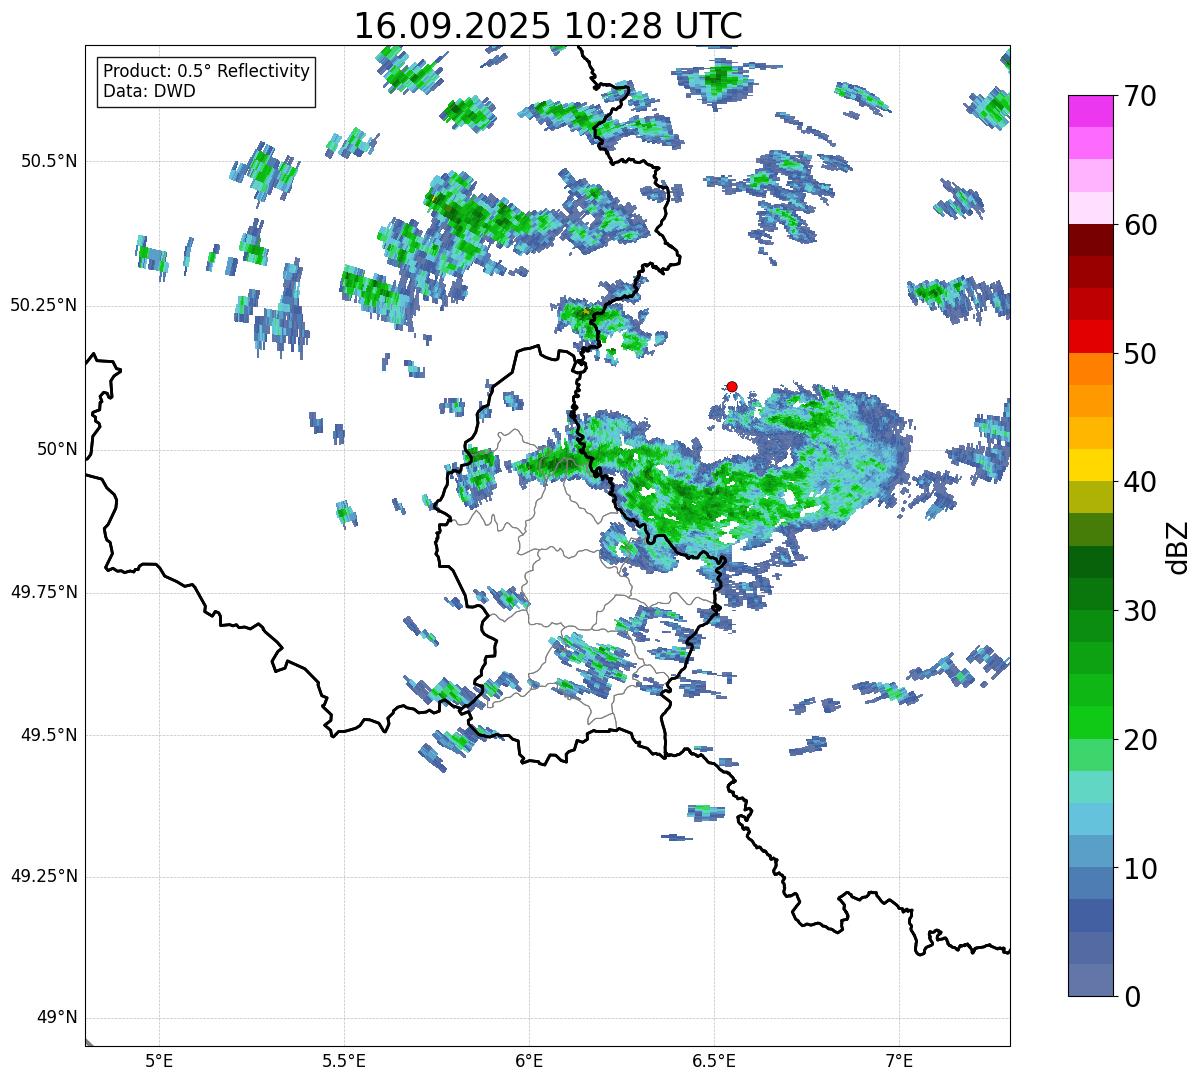Click the longitude label 6.5°E
This screenshot has height=1081, width=1202.
click(x=714, y=1061)
